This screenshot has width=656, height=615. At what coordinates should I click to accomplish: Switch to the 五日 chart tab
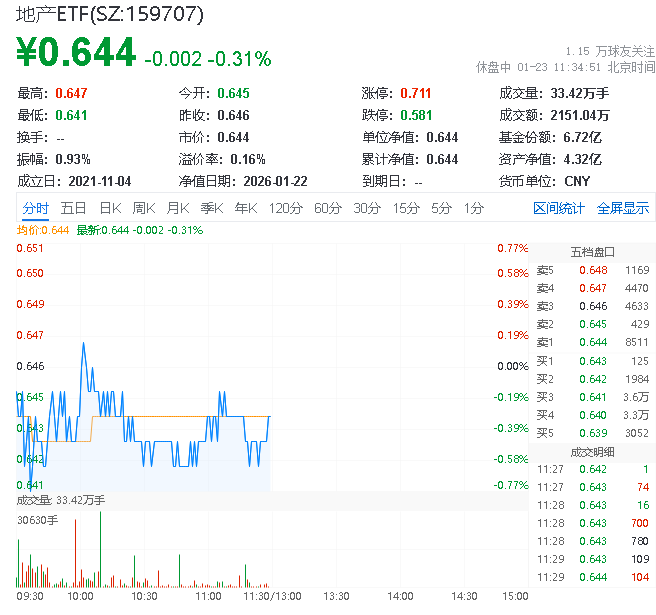(x=73, y=208)
